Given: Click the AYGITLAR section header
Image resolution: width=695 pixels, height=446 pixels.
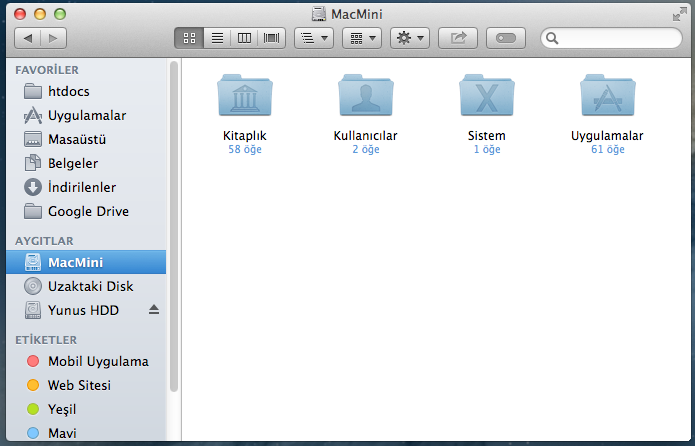Looking at the screenshot, I should 44,241.
